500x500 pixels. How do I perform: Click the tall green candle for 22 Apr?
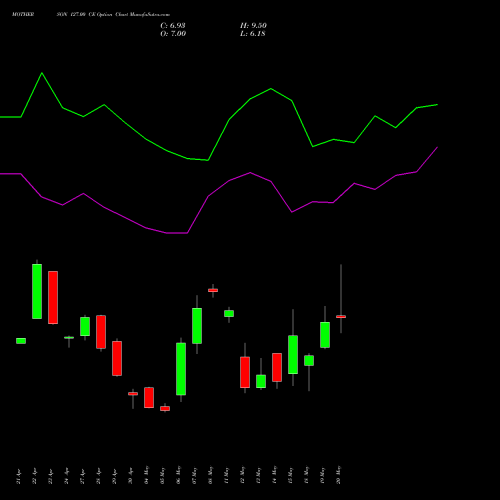tap(37, 291)
